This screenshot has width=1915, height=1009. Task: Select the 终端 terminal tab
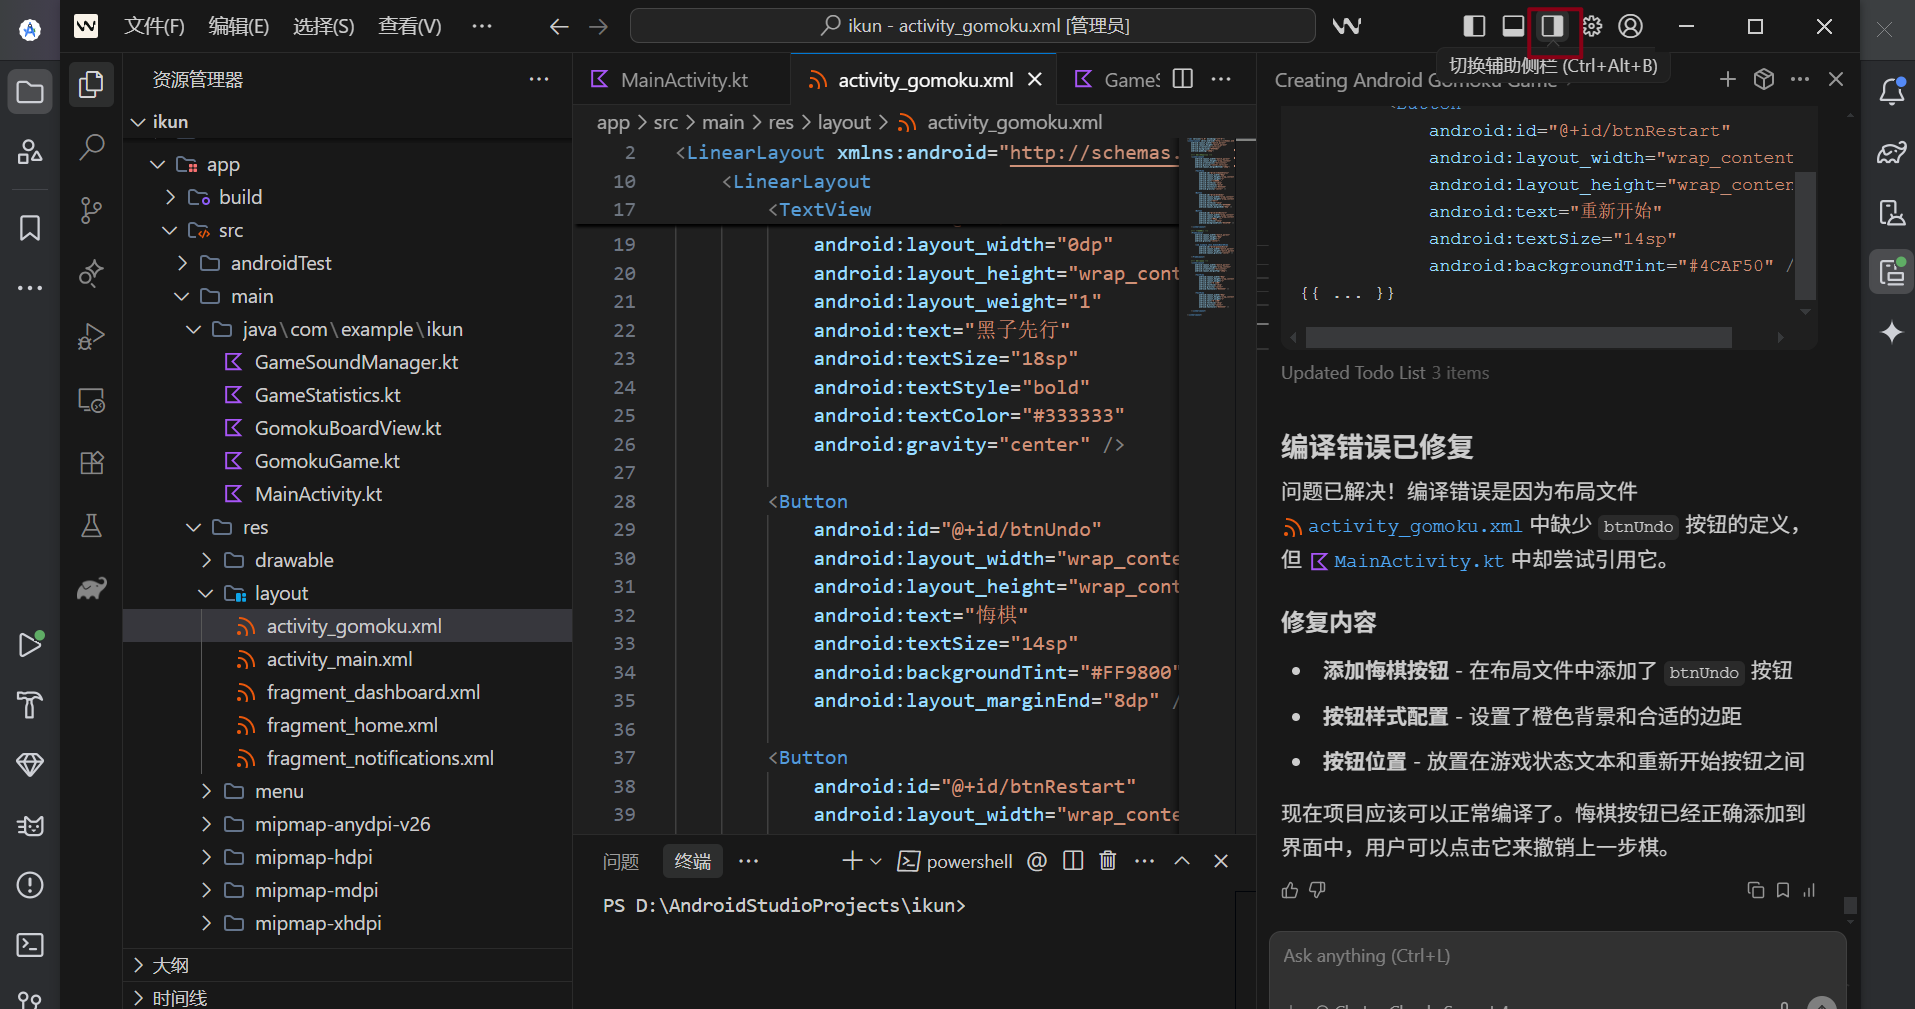click(692, 861)
